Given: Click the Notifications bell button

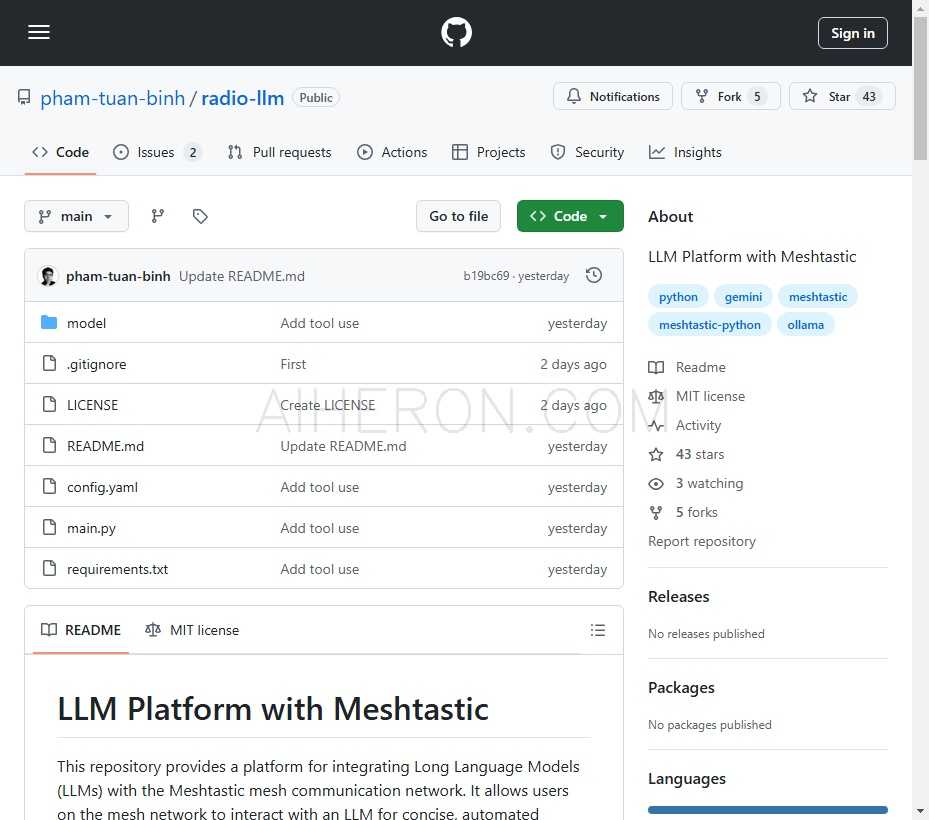Looking at the screenshot, I should click(x=613, y=97).
